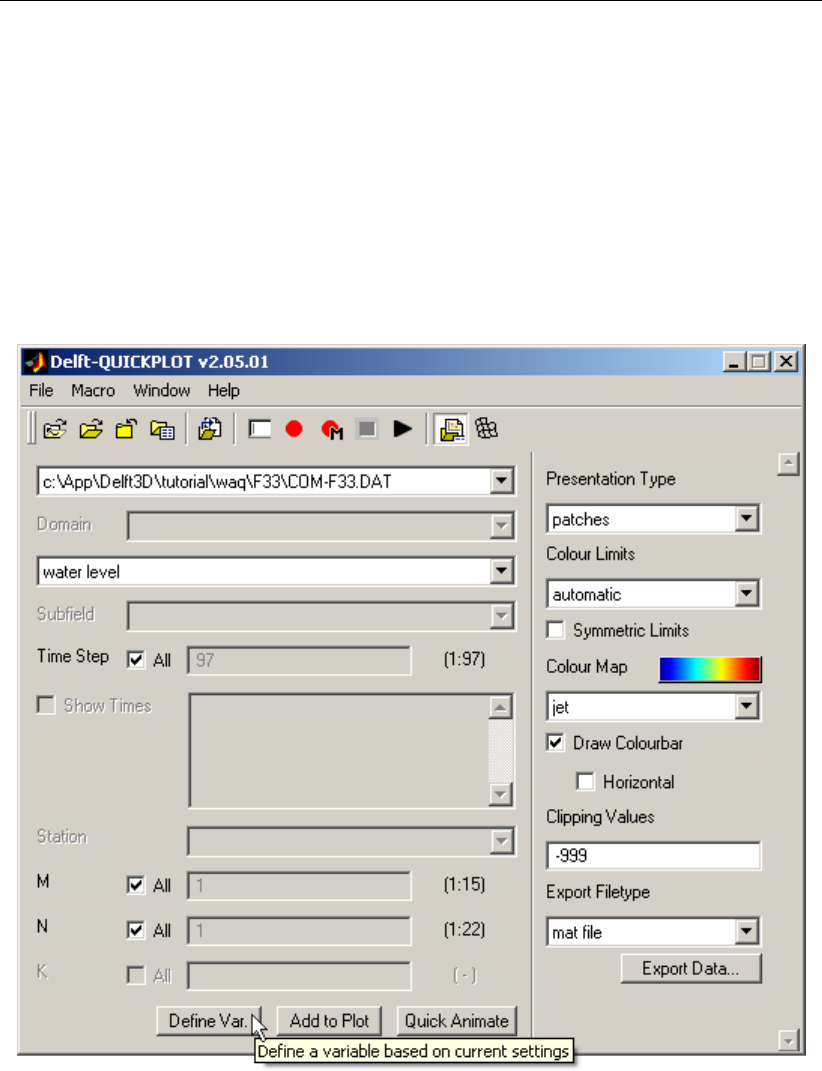Click the (1:22) N range text

464,930
